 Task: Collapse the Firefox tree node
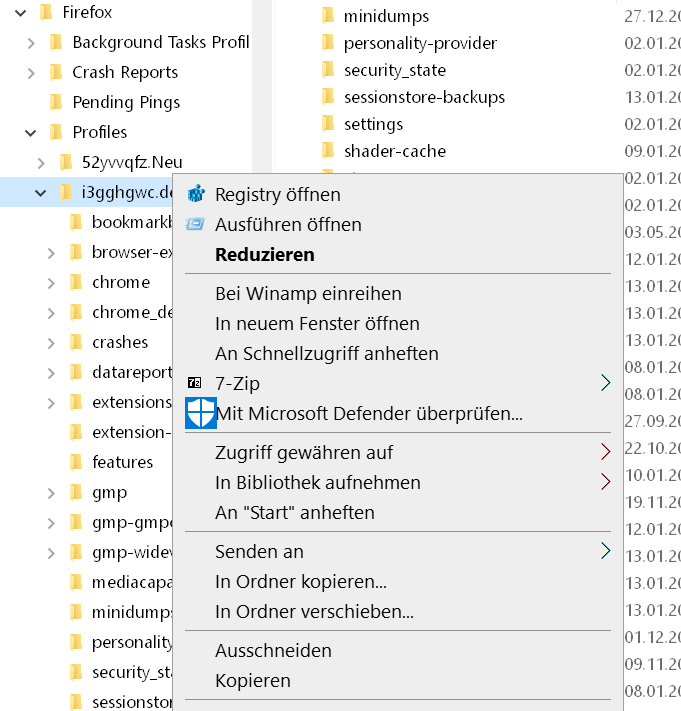(20, 13)
